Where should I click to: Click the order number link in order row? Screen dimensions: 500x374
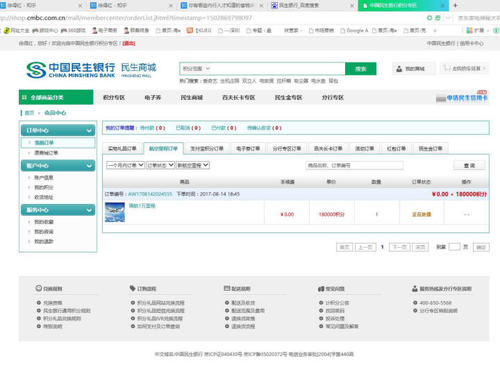(150, 194)
